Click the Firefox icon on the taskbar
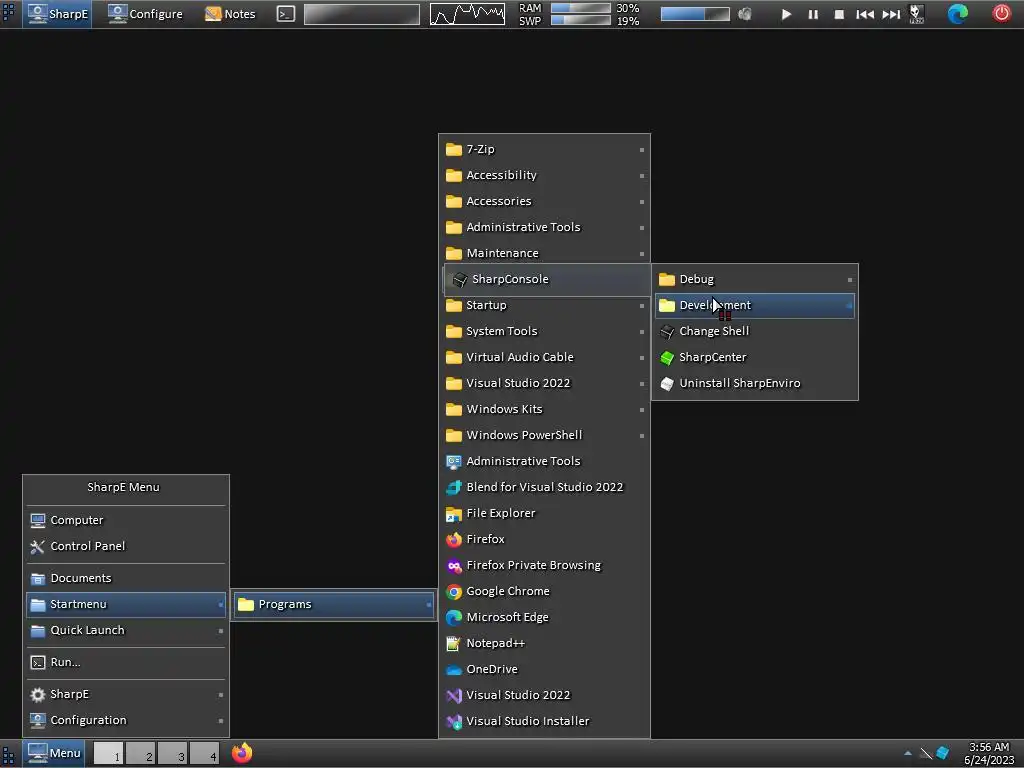The height and width of the screenshot is (768, 1024). [x=242, y=753]
